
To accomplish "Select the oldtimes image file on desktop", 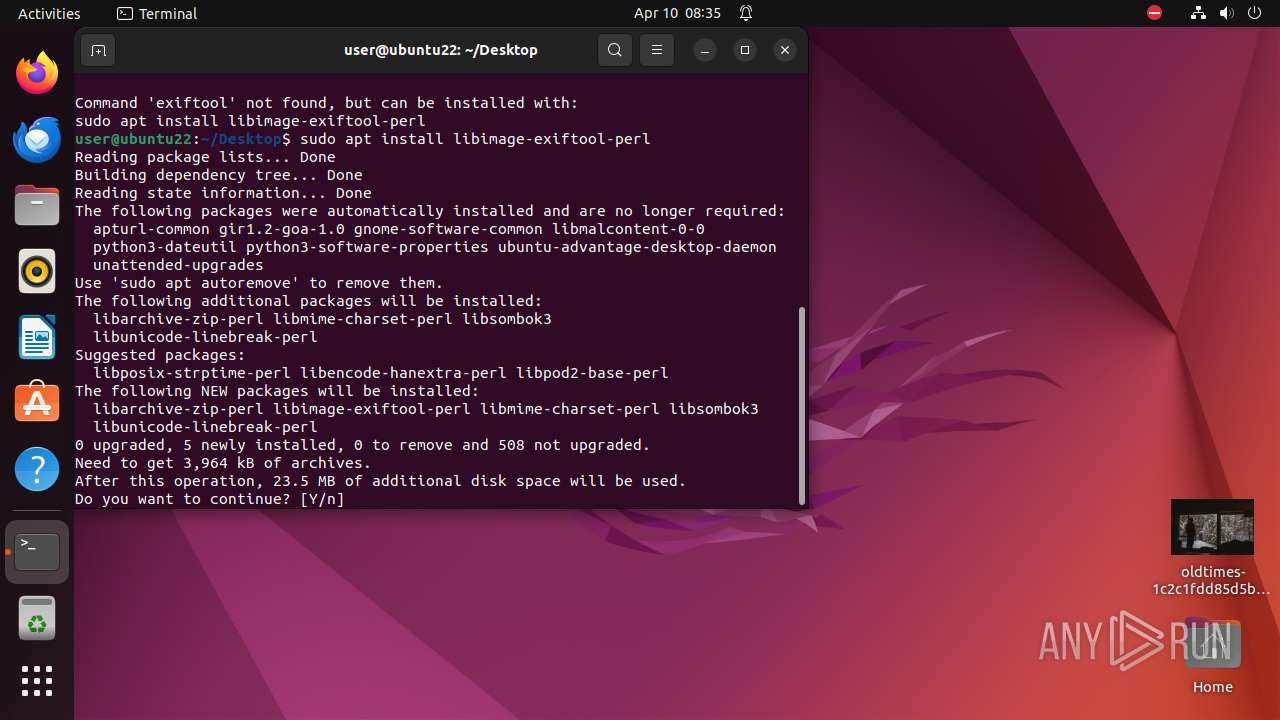I will [1212, 547].
